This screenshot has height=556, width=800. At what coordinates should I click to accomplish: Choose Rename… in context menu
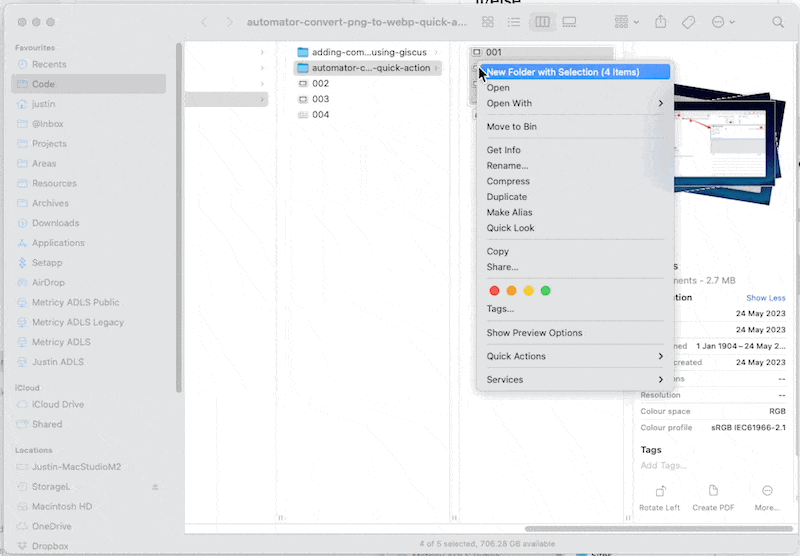coord(574,166)
